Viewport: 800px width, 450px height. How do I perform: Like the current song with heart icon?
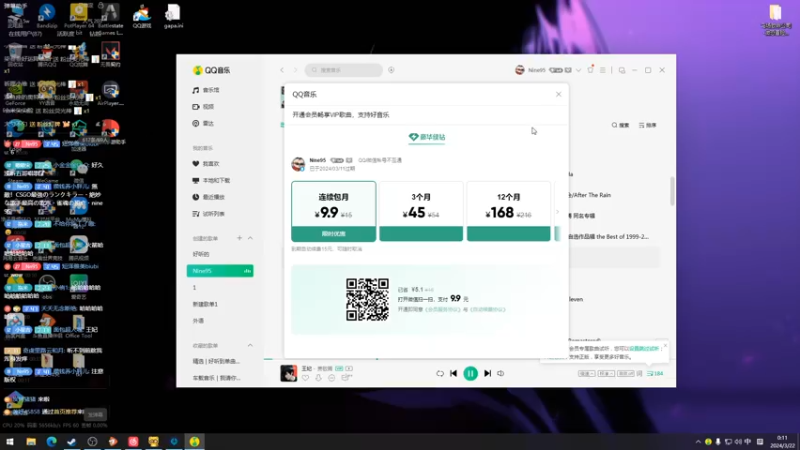pyautogui.click(x=305, y=378)
